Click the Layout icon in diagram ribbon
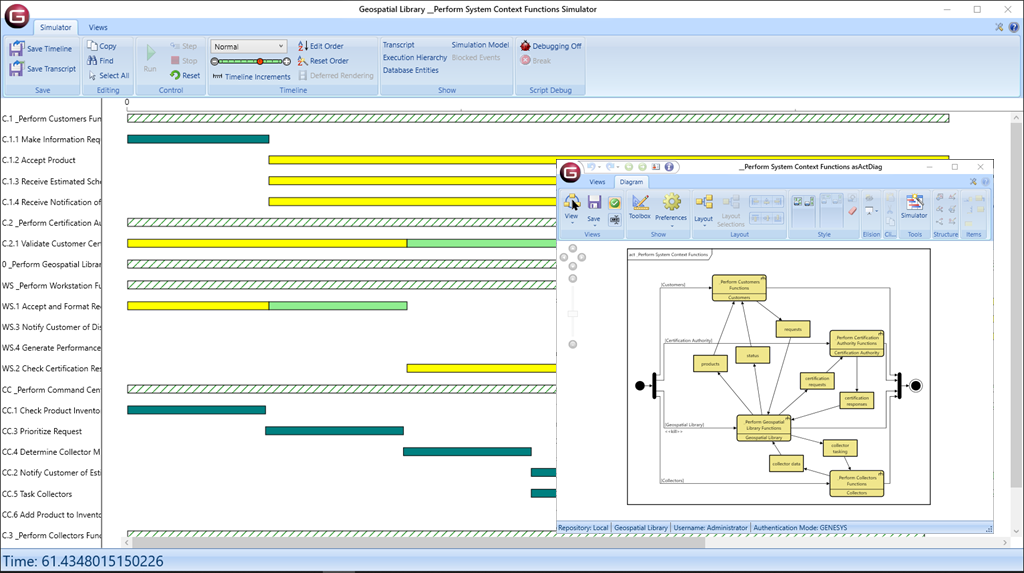Image resolution: width=1024 pixels, height=573 pixels. click(x=703, y=203)
